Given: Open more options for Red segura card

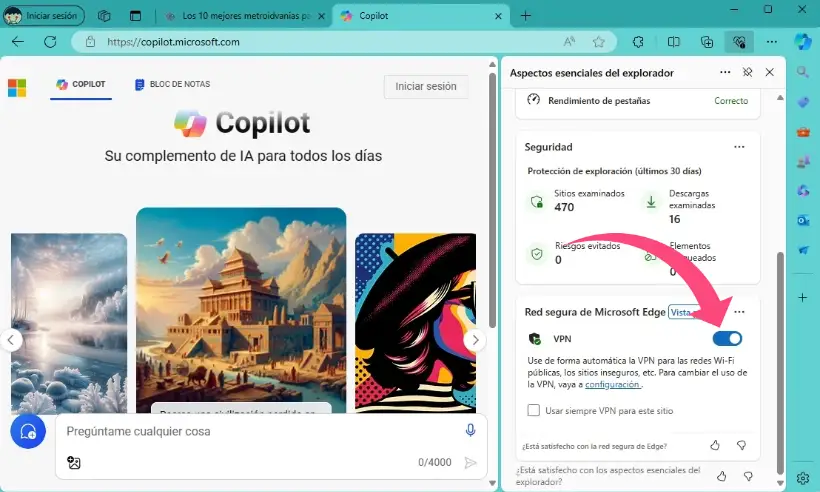Looking at the screenshot, I should [x=739, y=312].
